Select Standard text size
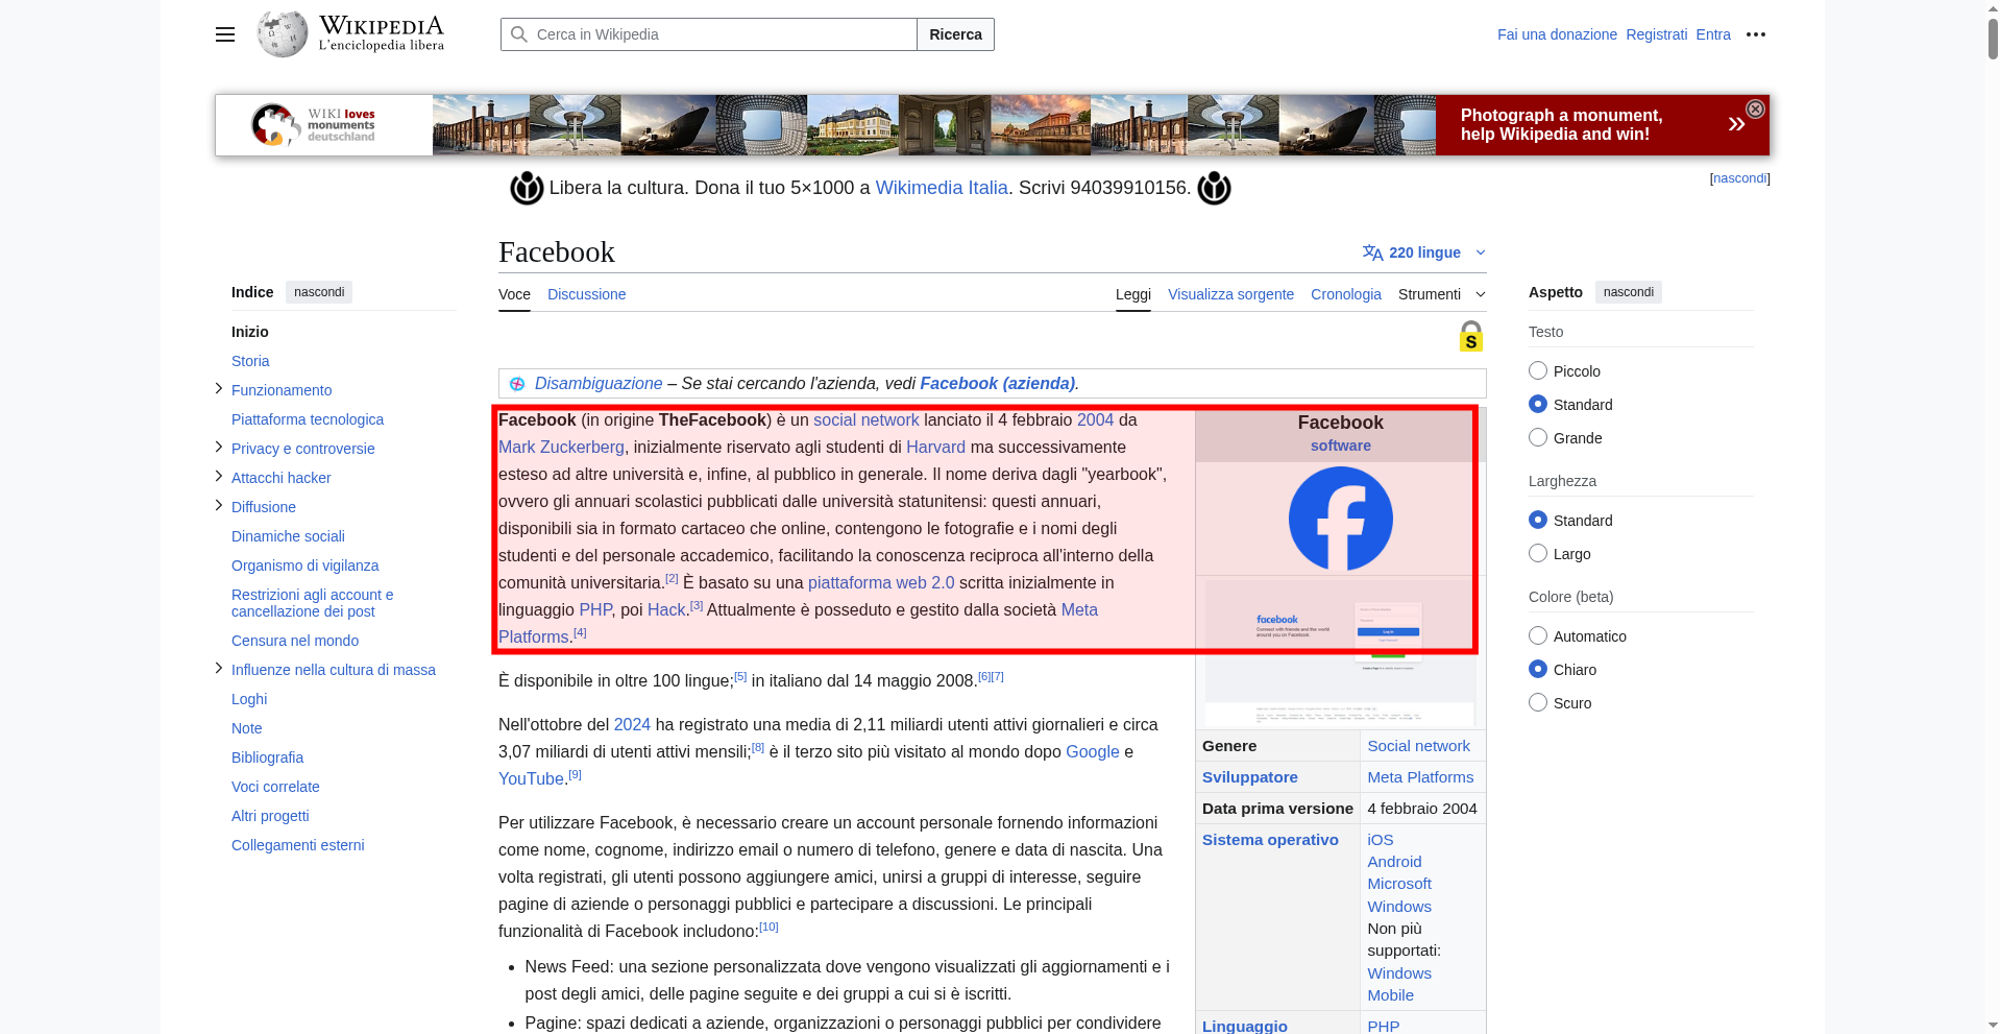Screen dimensions: 2000x1034 click(1538, 404)
